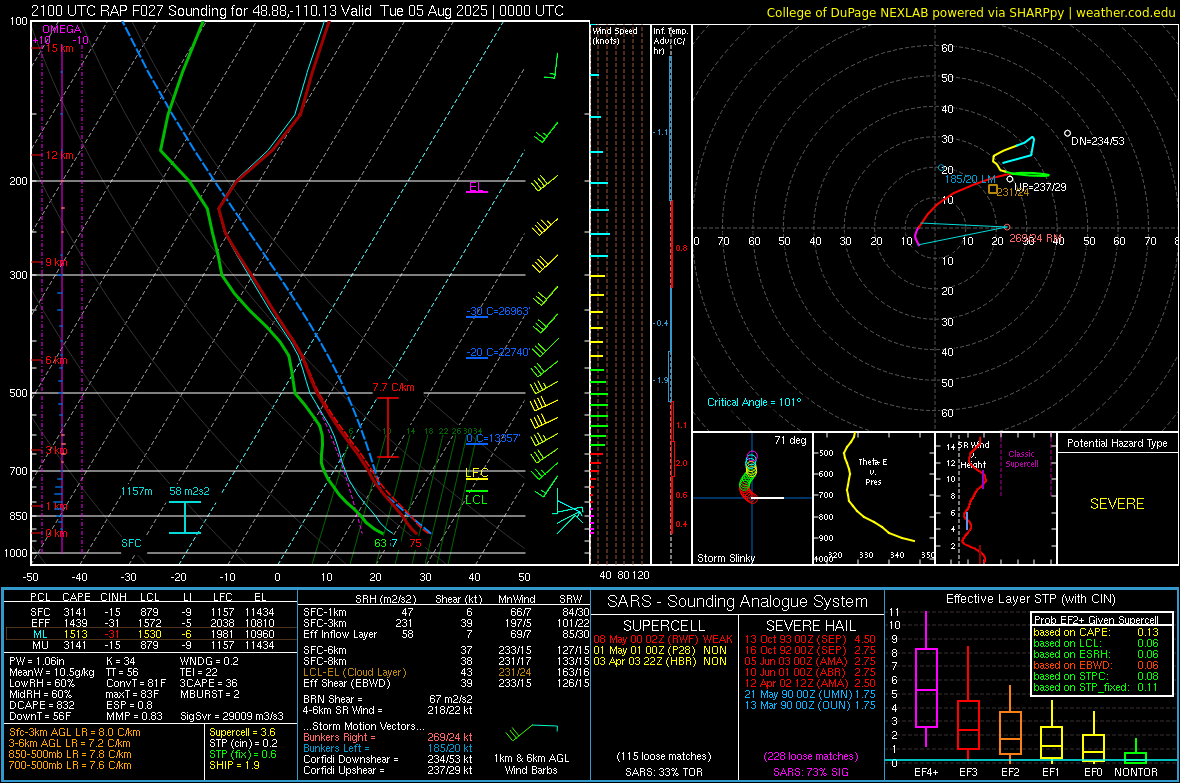
Task: Click the based on STP_fixed: 0.11 line
Action: point(1096,687)
